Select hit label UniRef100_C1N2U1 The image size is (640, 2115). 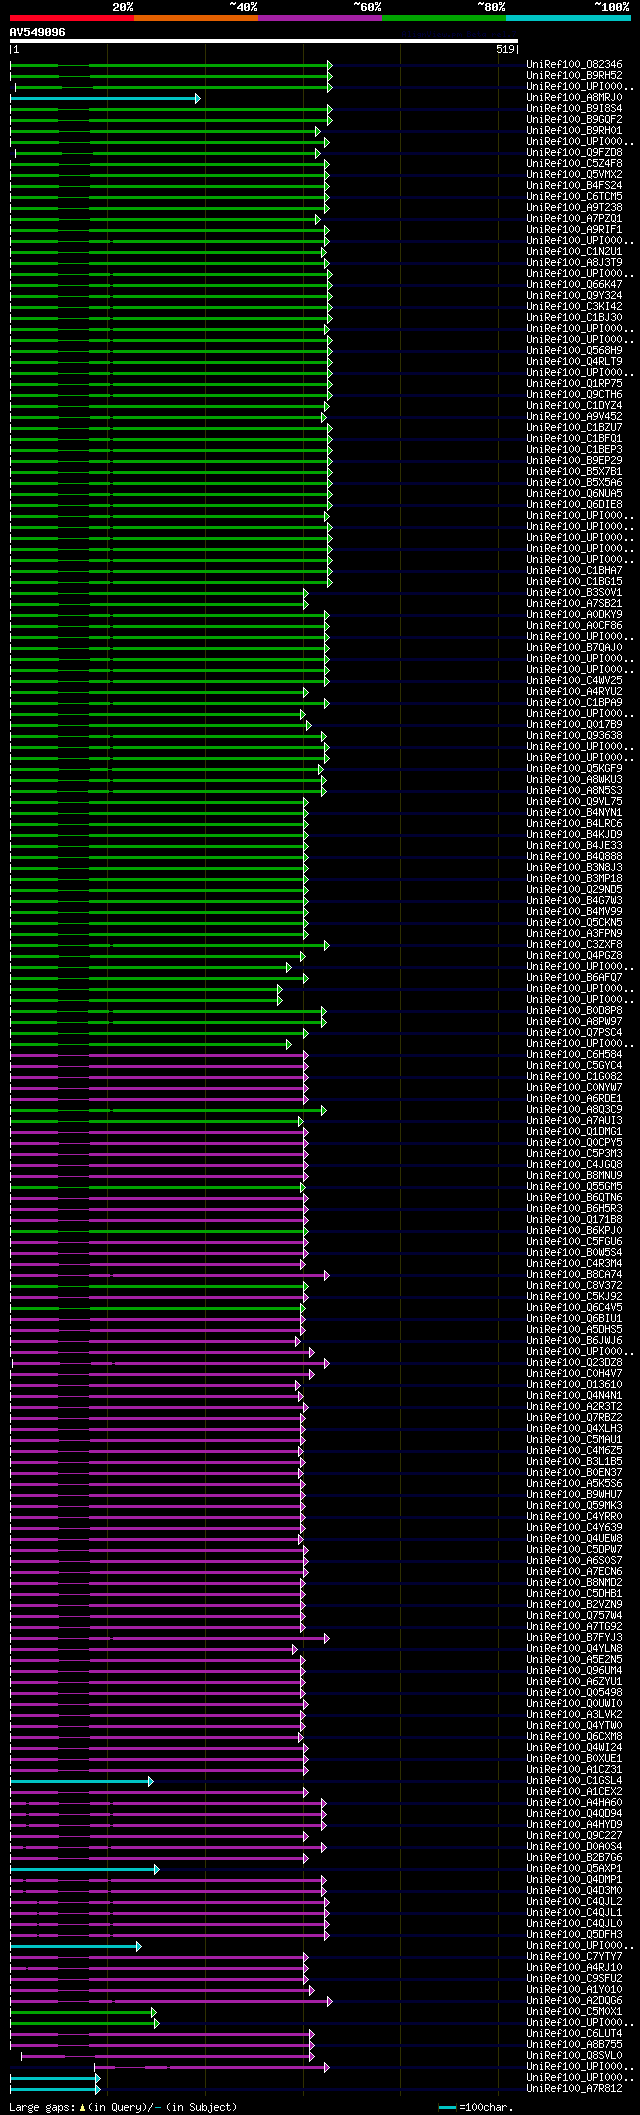pos(574,252)
